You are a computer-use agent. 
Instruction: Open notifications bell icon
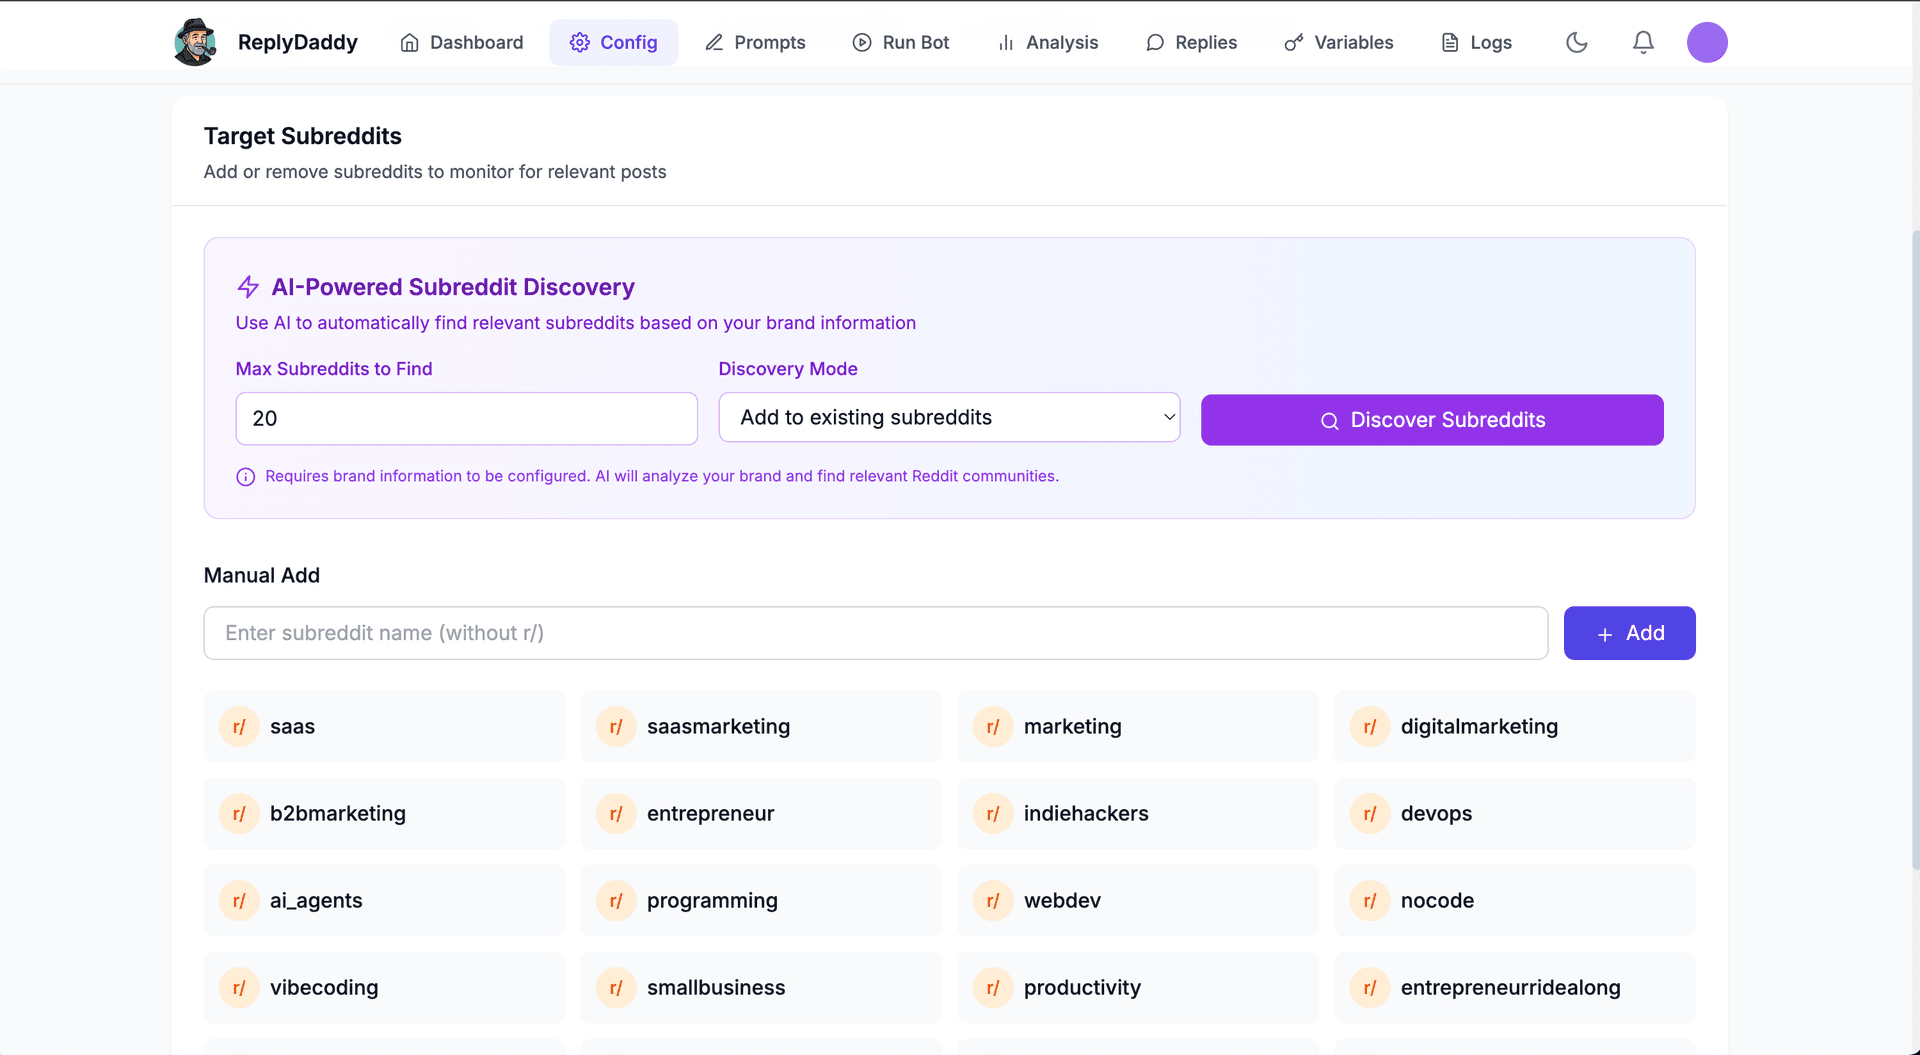click(1643, 42)
